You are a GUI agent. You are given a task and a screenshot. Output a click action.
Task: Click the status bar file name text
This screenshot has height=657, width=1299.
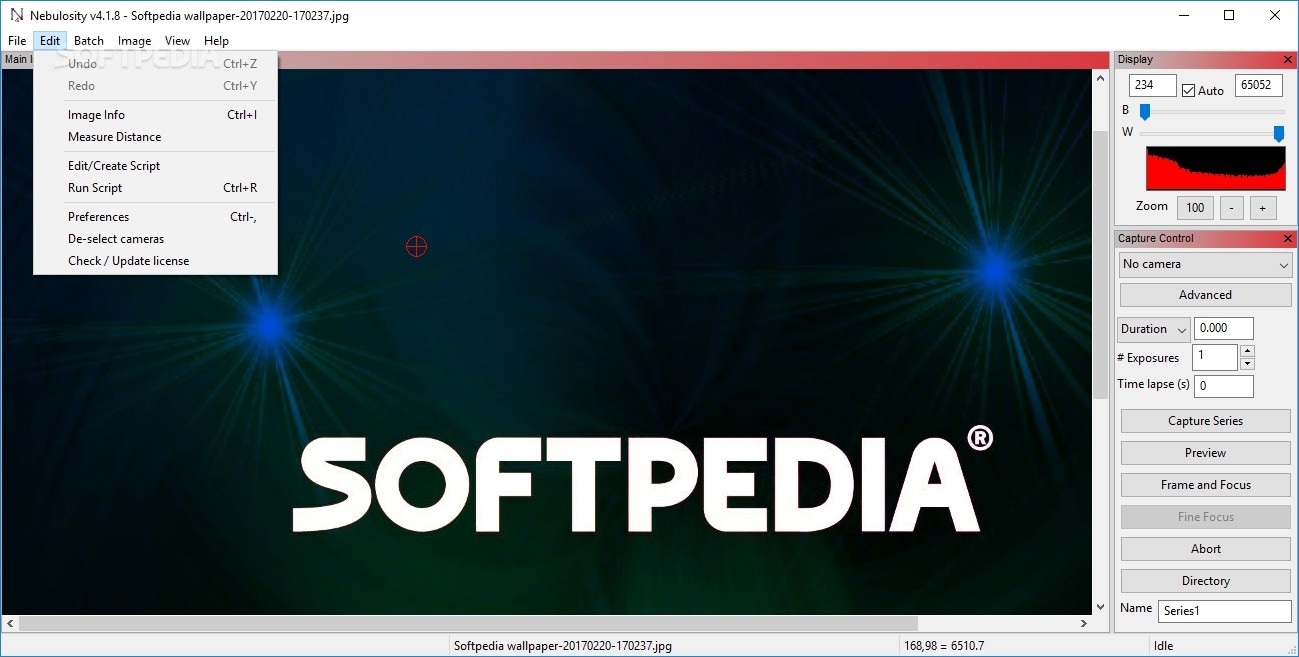(x=563, y=646)
